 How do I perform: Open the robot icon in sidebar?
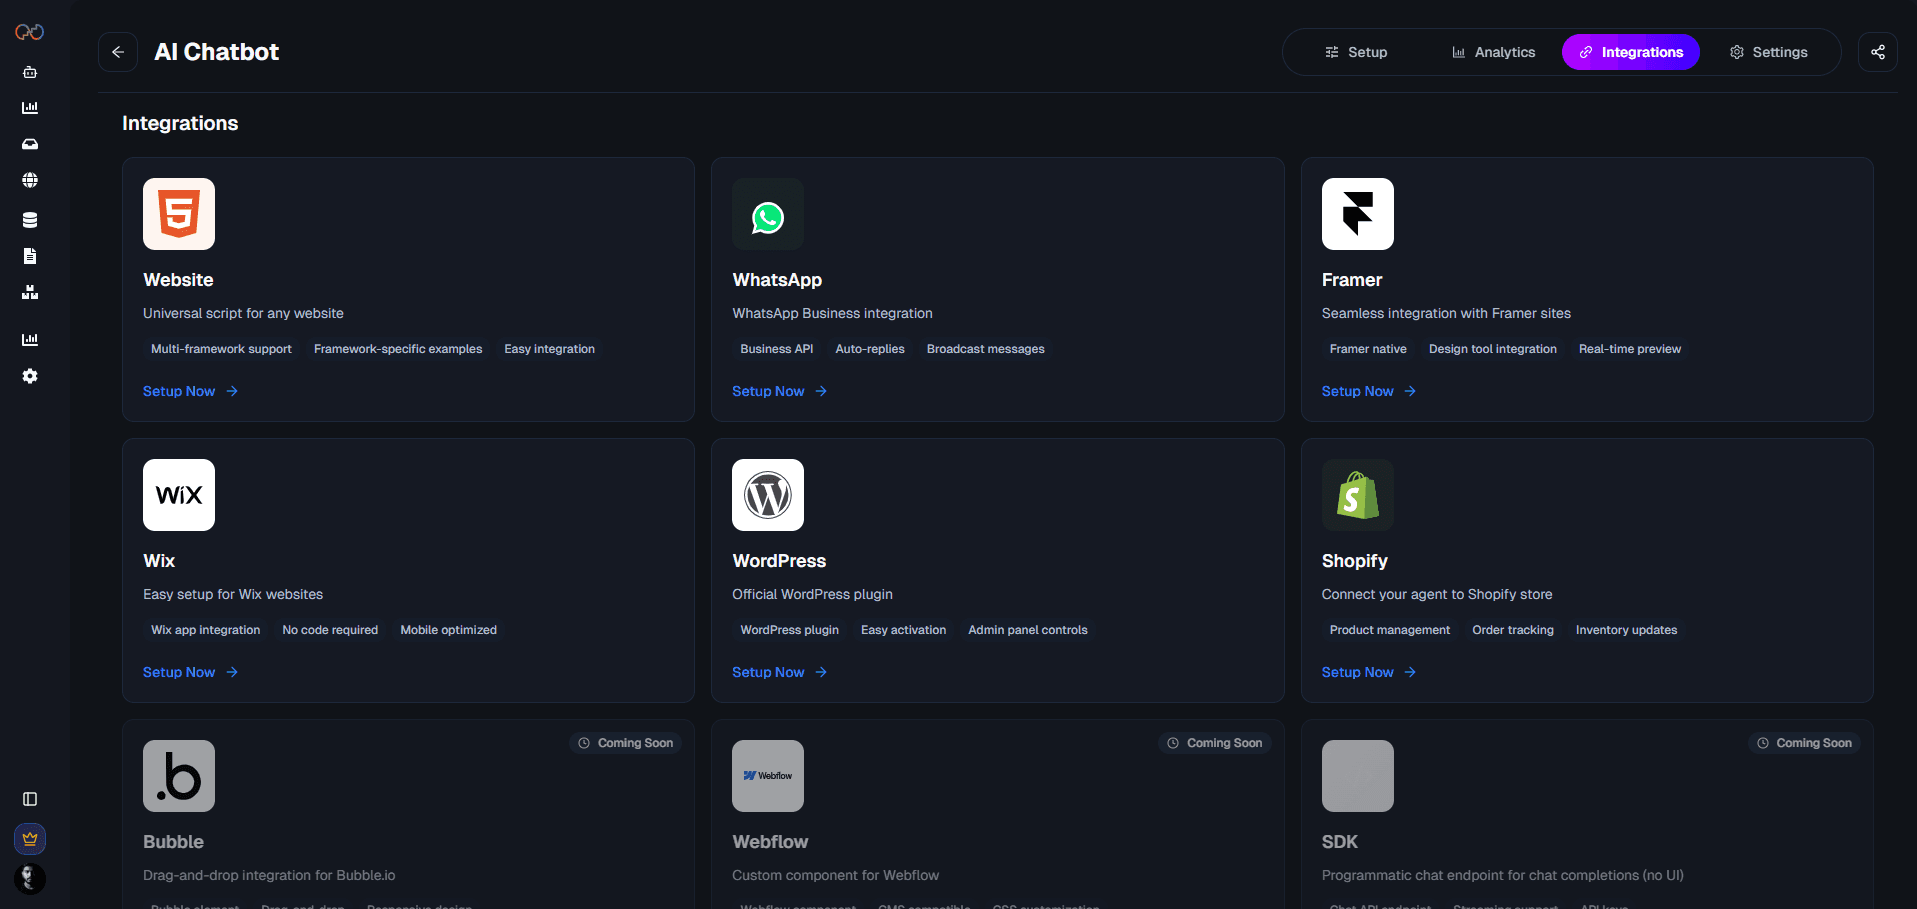30,72
